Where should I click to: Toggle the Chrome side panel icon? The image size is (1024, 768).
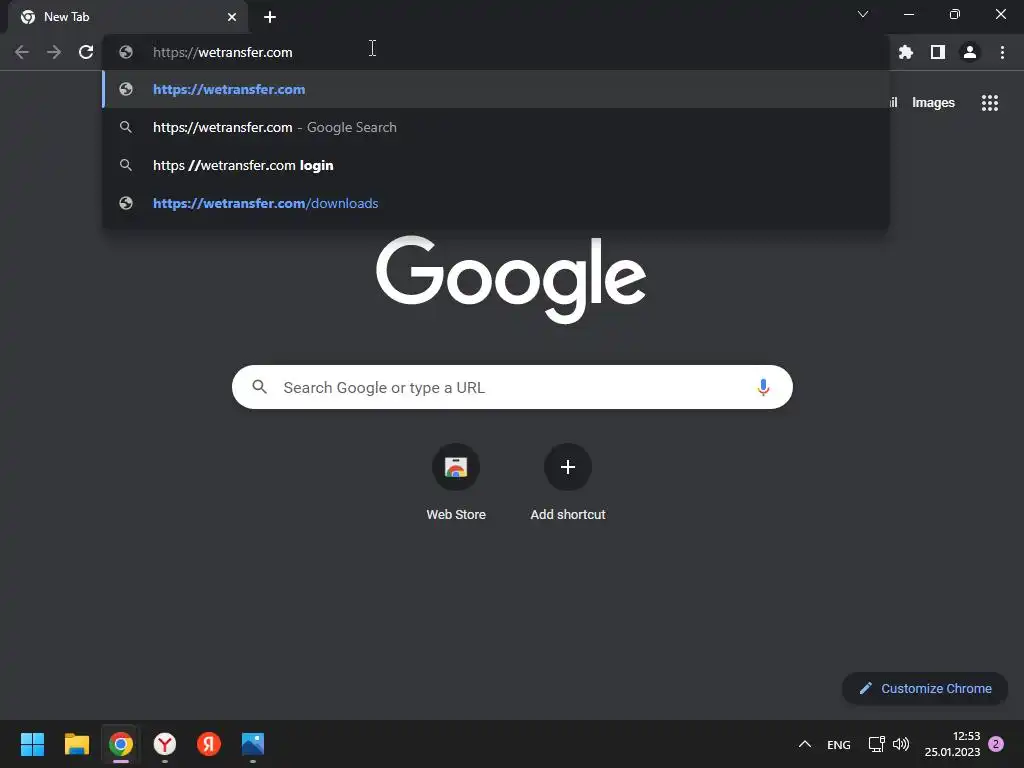coord(938,52)
